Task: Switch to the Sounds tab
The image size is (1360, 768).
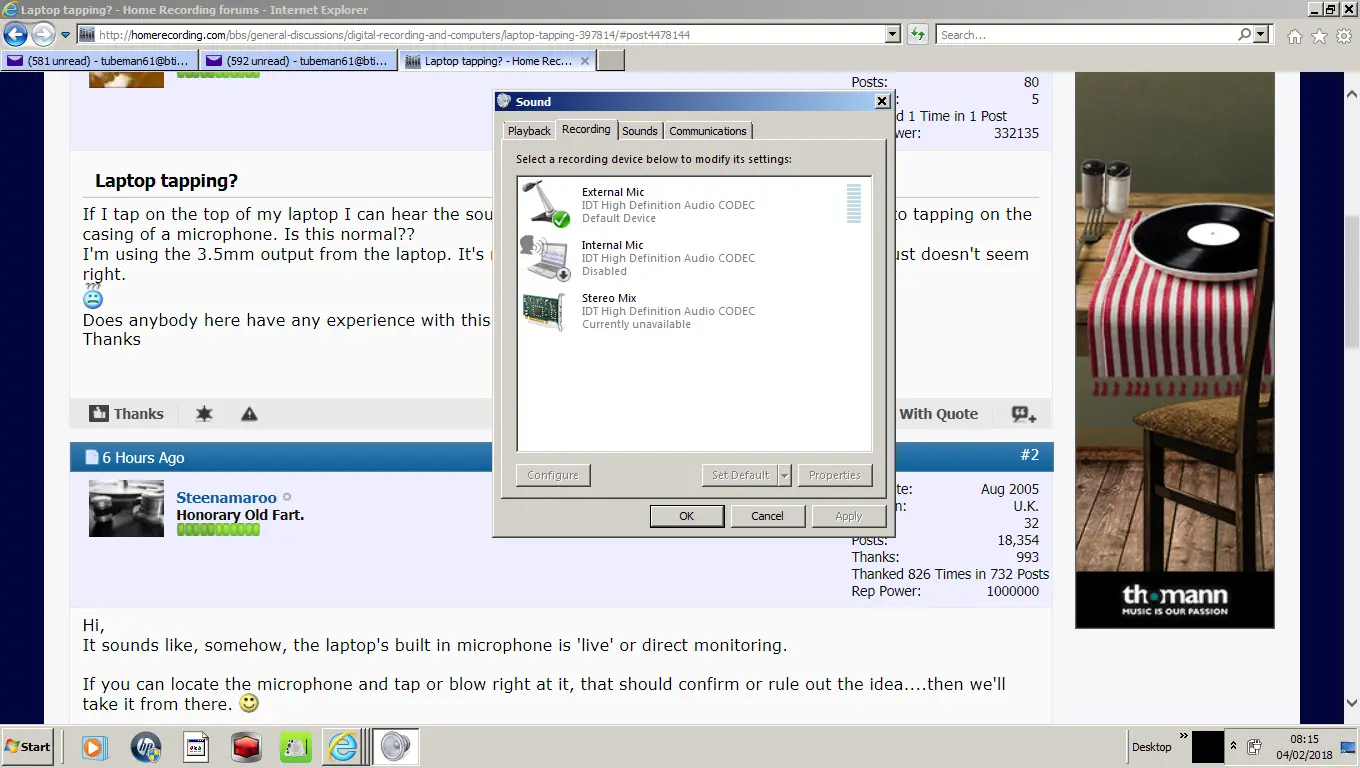Action: [x=640, y=131]
